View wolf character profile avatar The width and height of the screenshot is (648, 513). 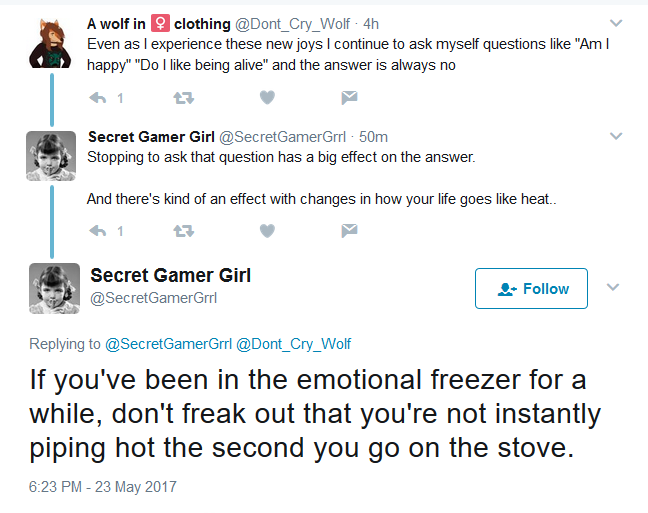(50, 43)
